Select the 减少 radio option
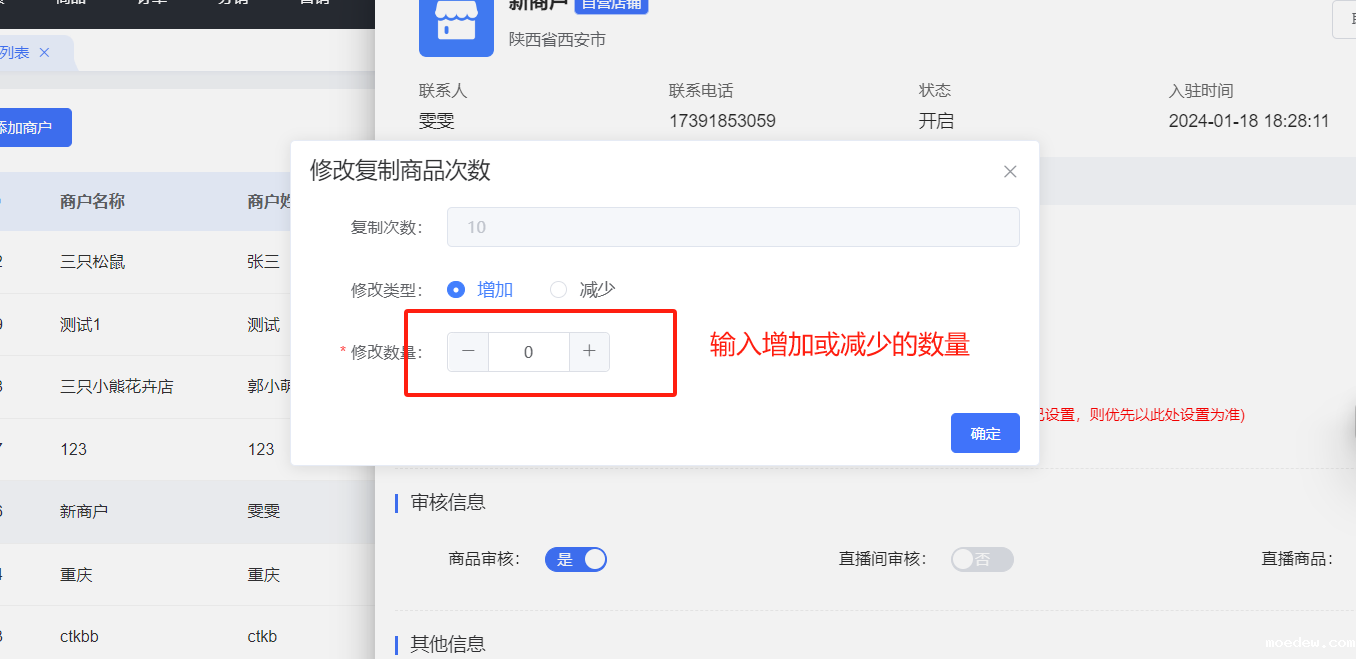 pyautogui.click(x=559, y=290)
